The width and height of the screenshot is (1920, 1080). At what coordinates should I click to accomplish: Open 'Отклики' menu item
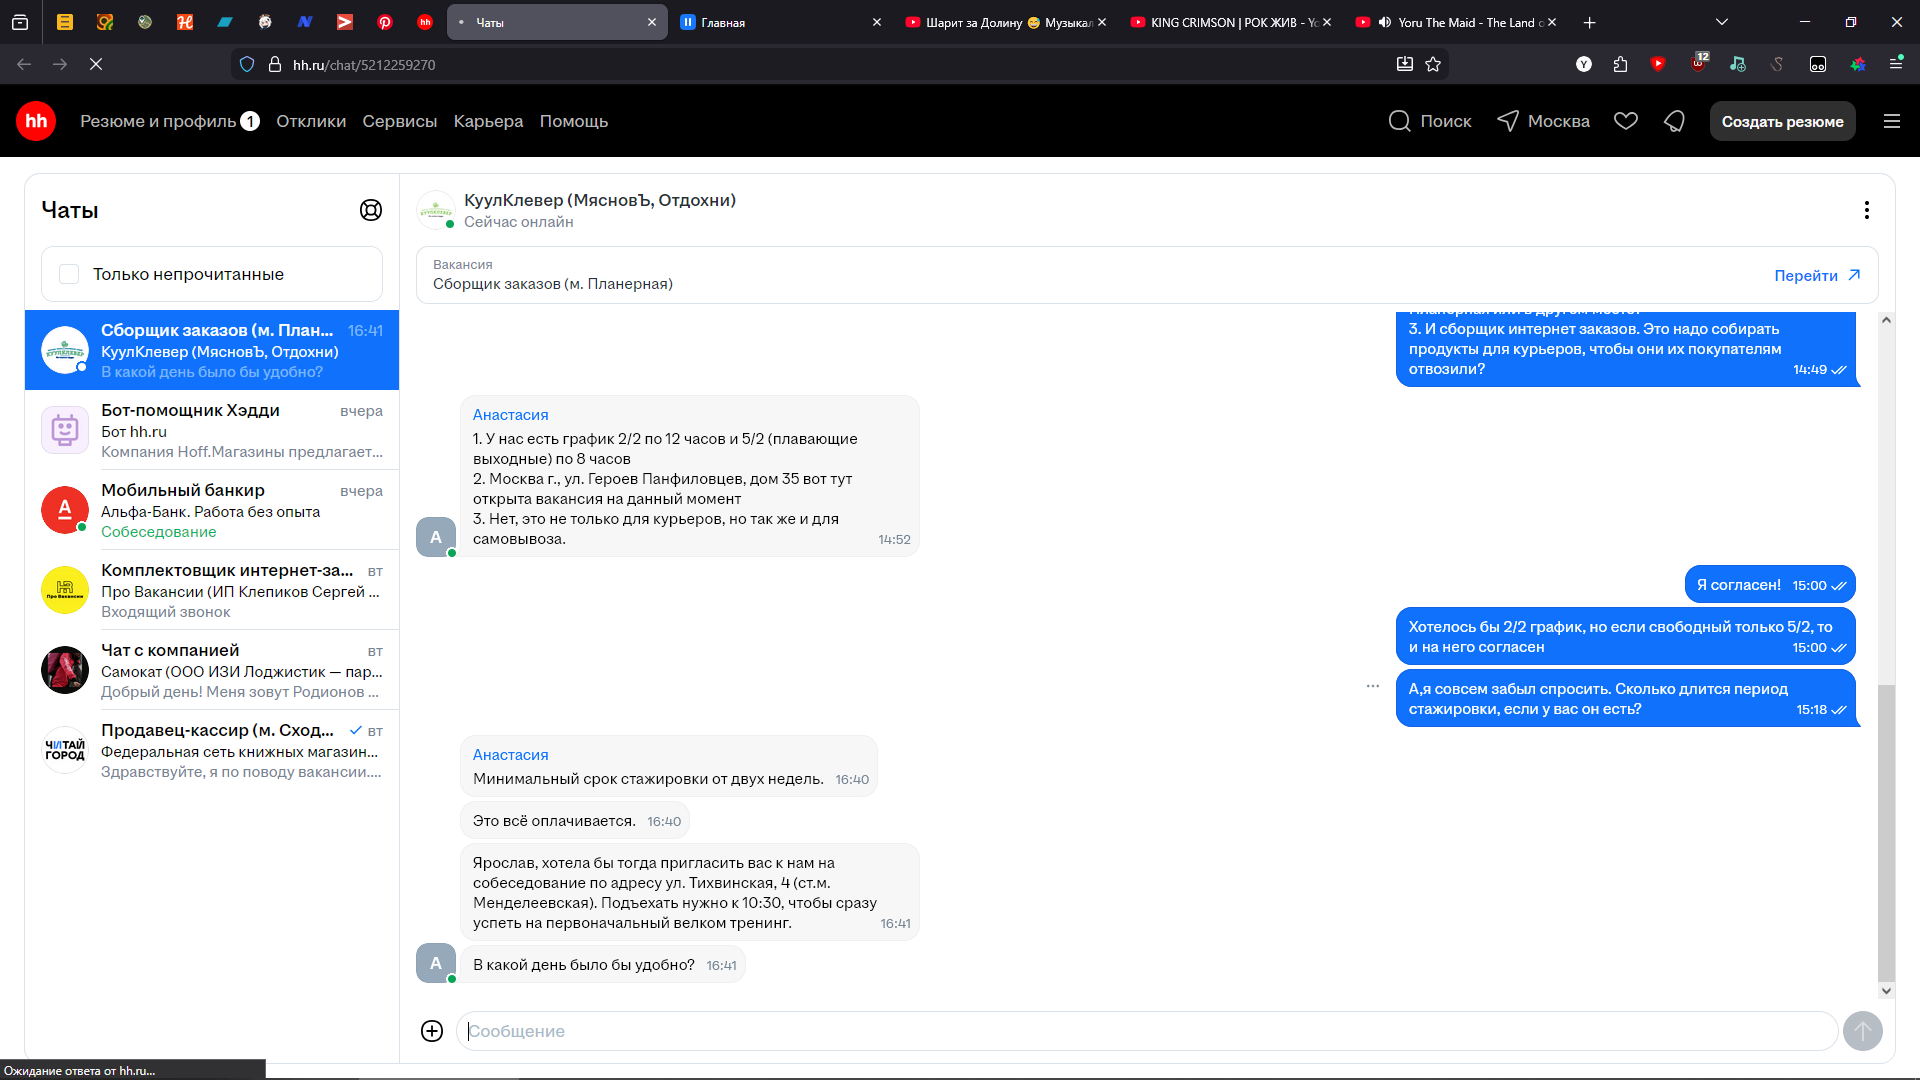pos(311,121)
